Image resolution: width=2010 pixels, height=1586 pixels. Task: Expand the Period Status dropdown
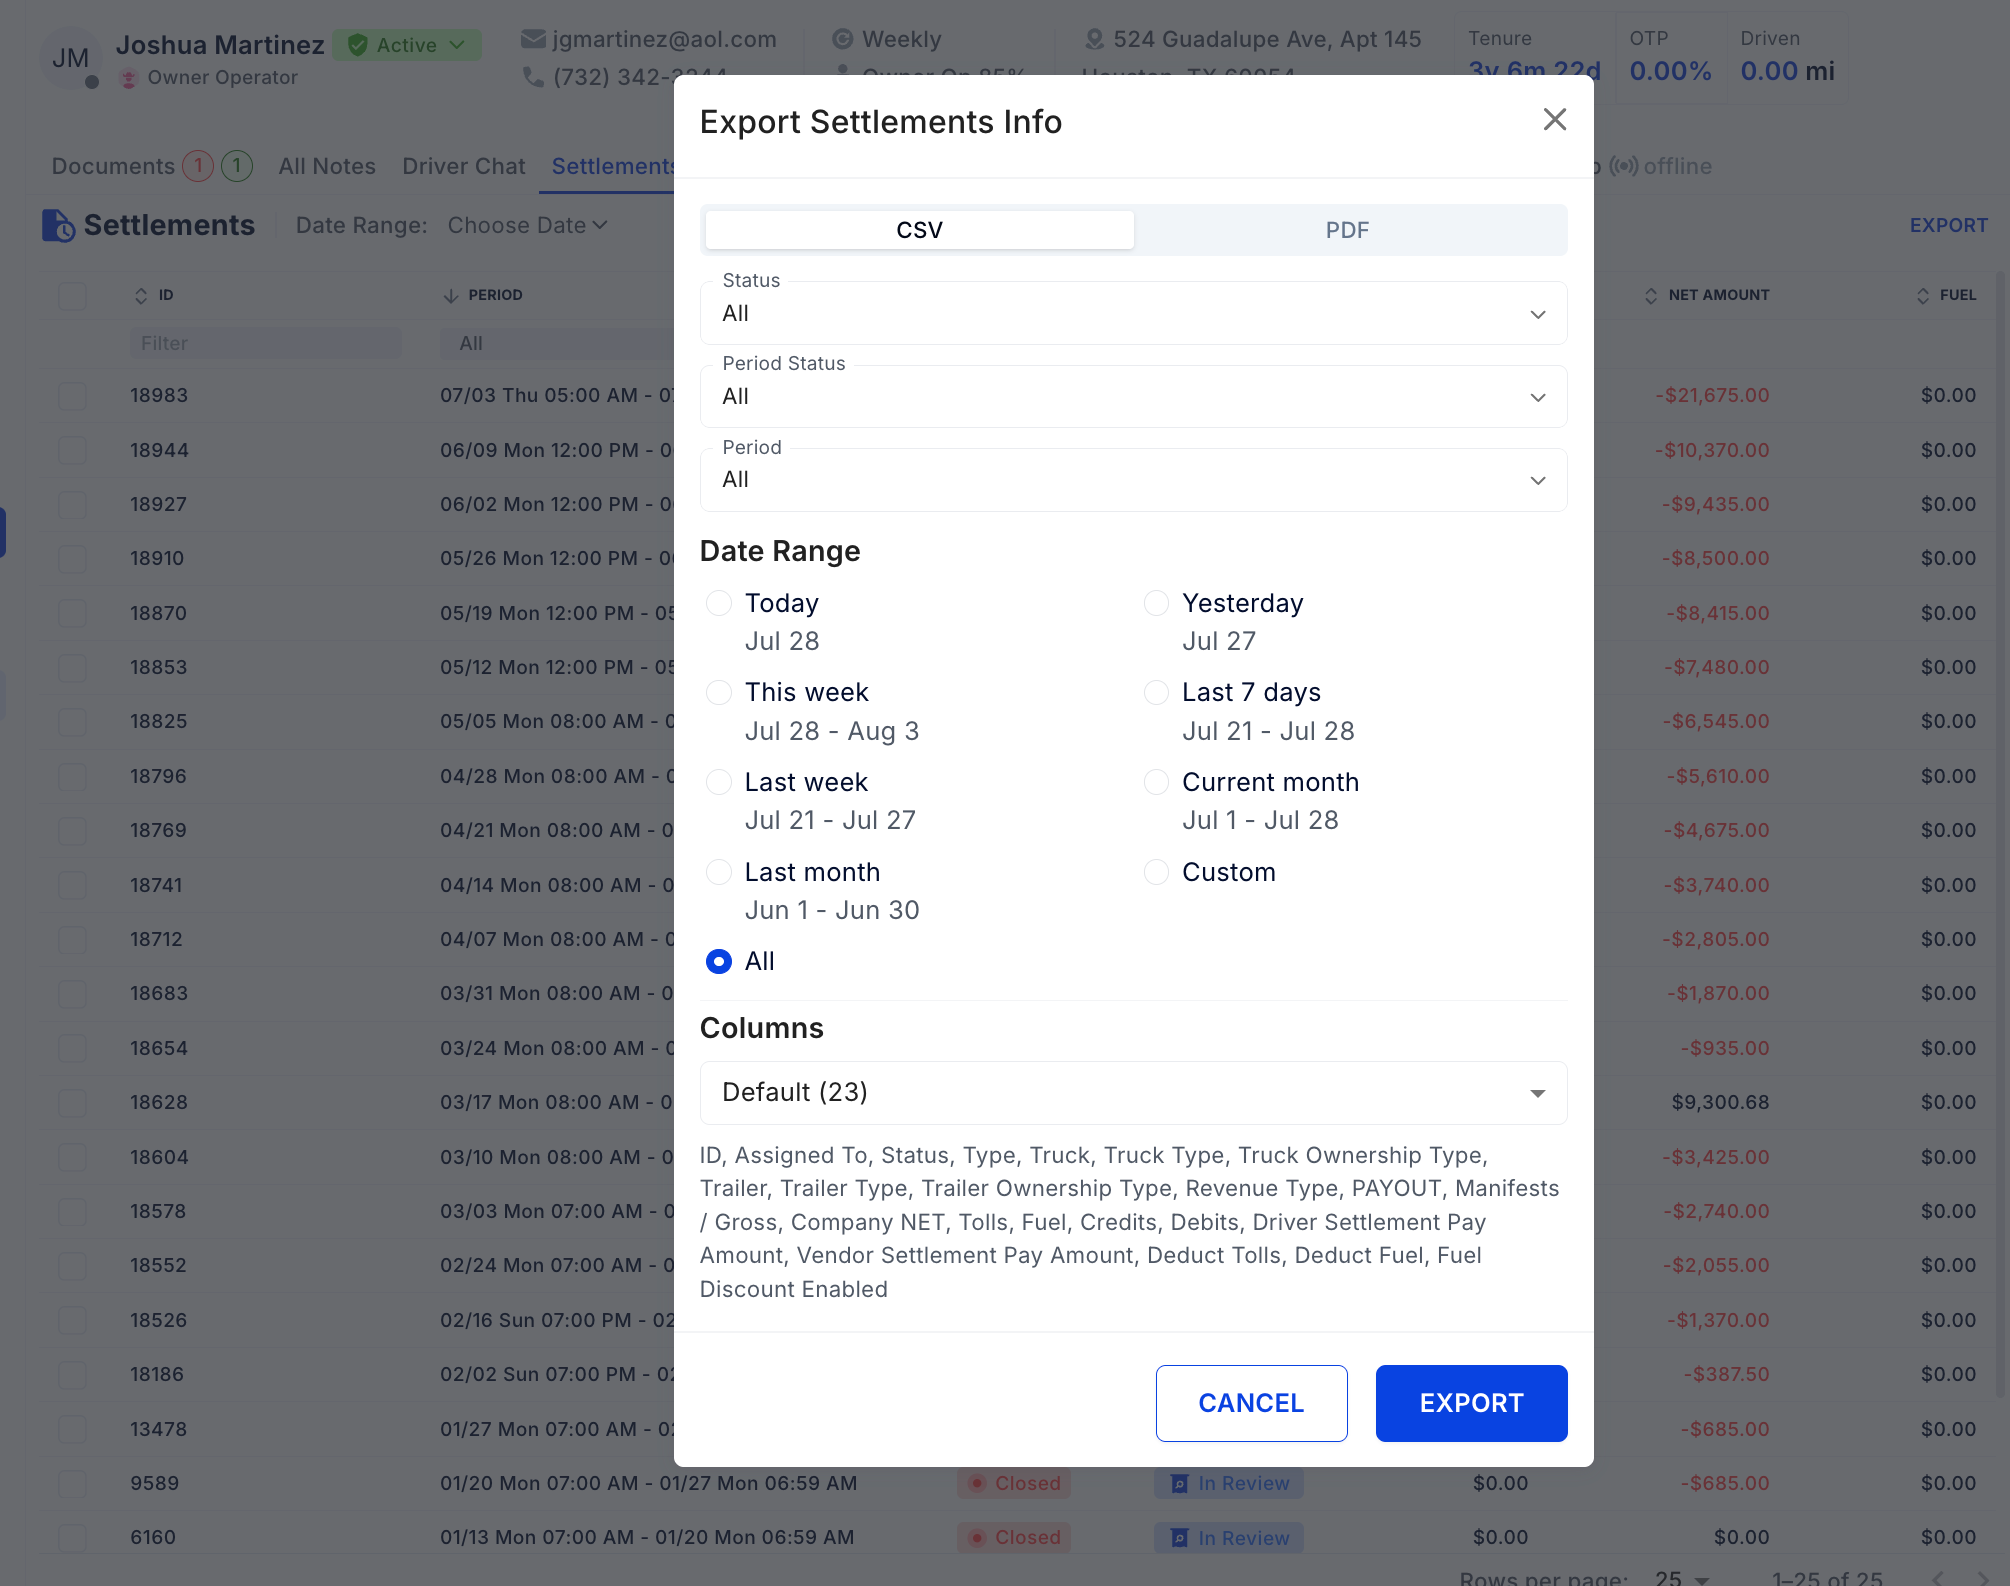click(x=1133, y=397)
